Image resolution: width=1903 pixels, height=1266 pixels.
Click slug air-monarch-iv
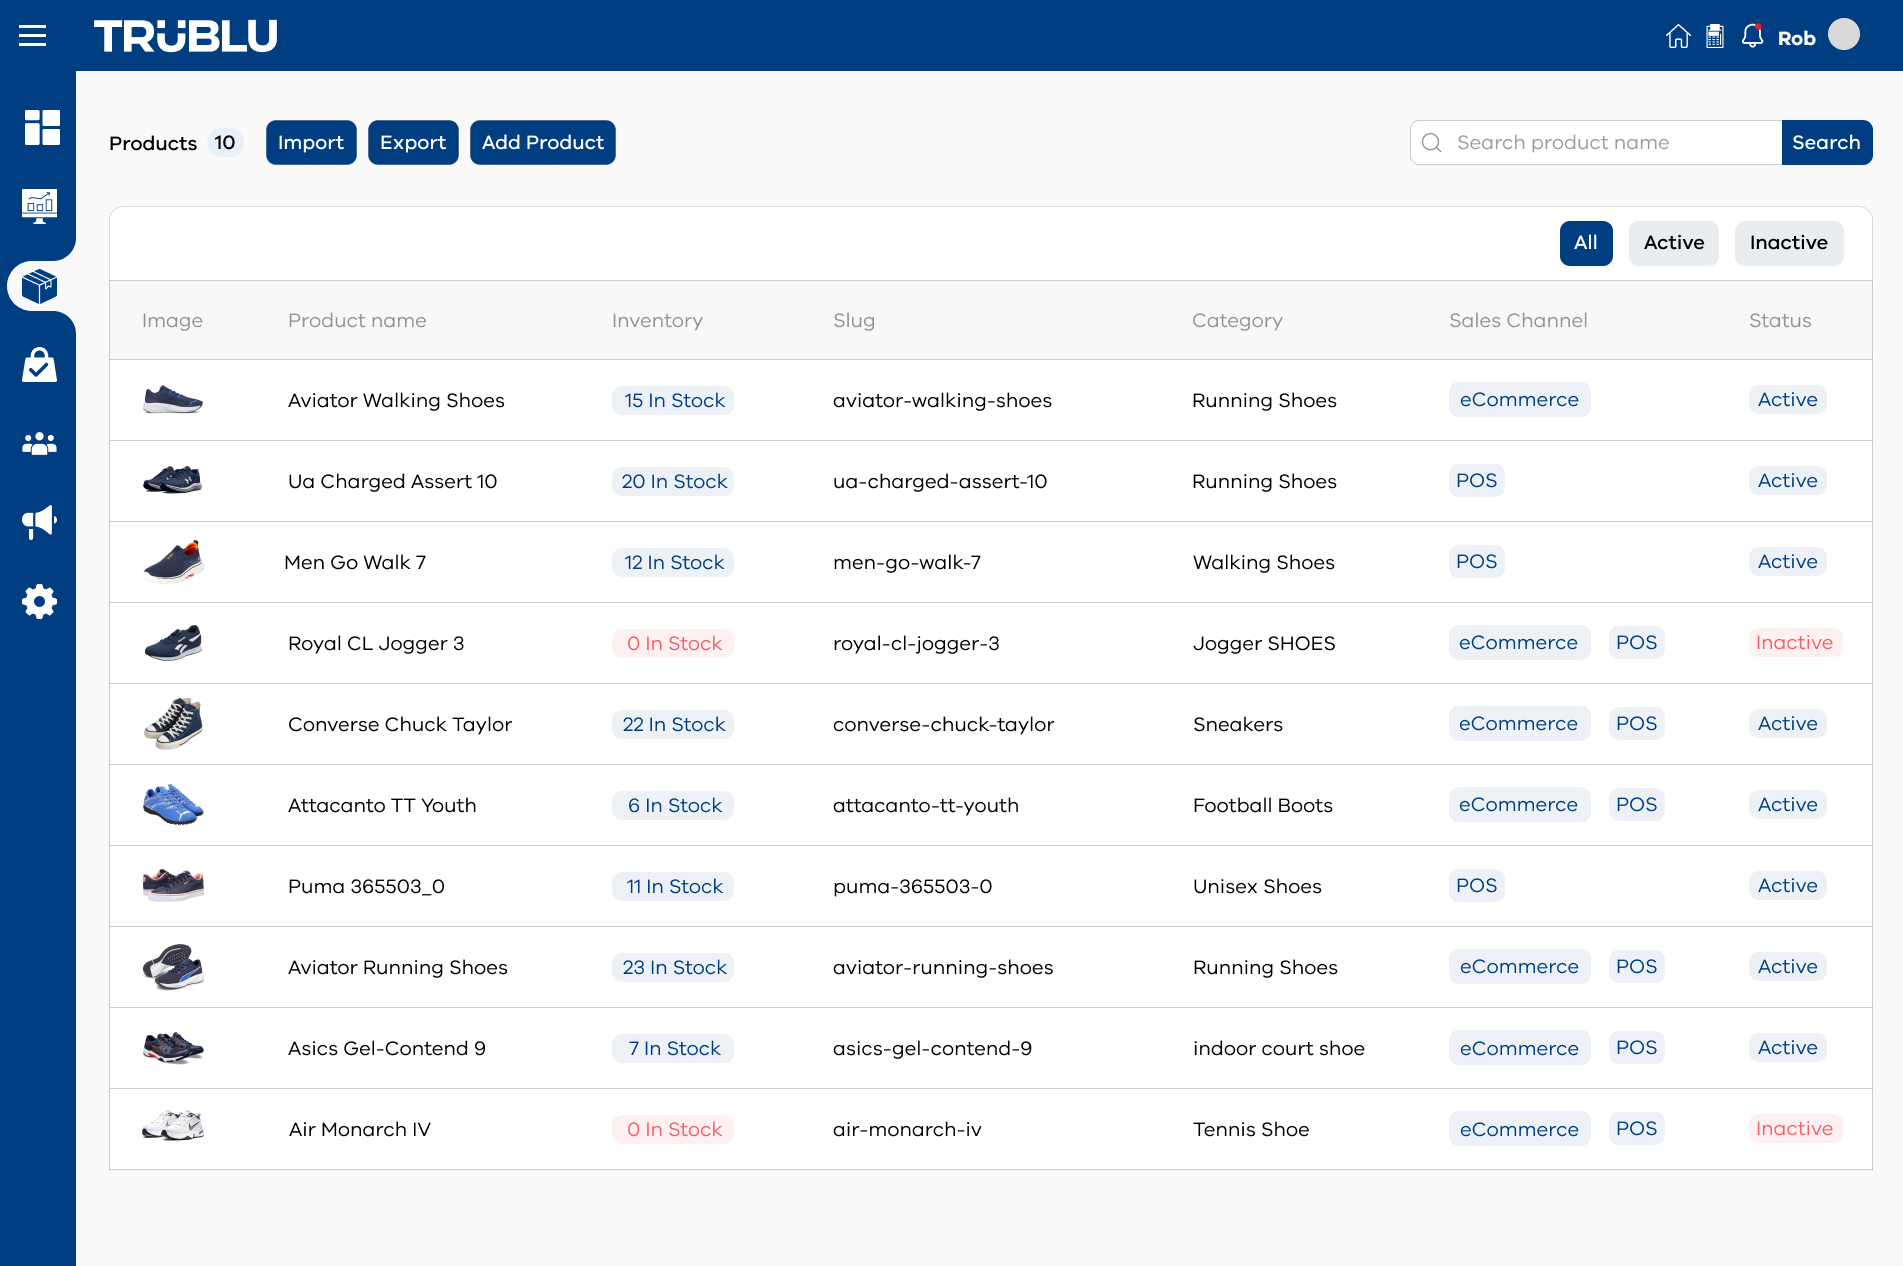pyautogui.click(x=907, y=1129)
